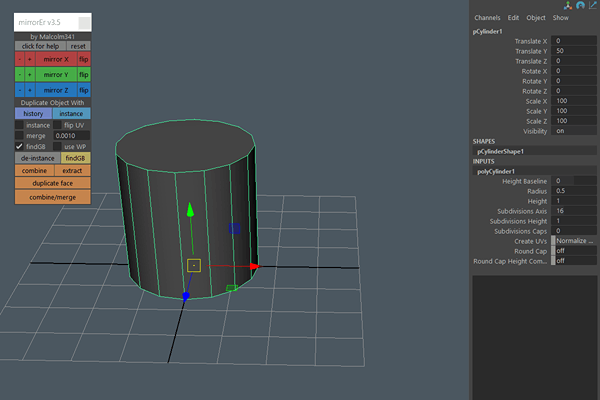Click the yellow center manipulator square
600x400 pixels.
coord(194,266)
